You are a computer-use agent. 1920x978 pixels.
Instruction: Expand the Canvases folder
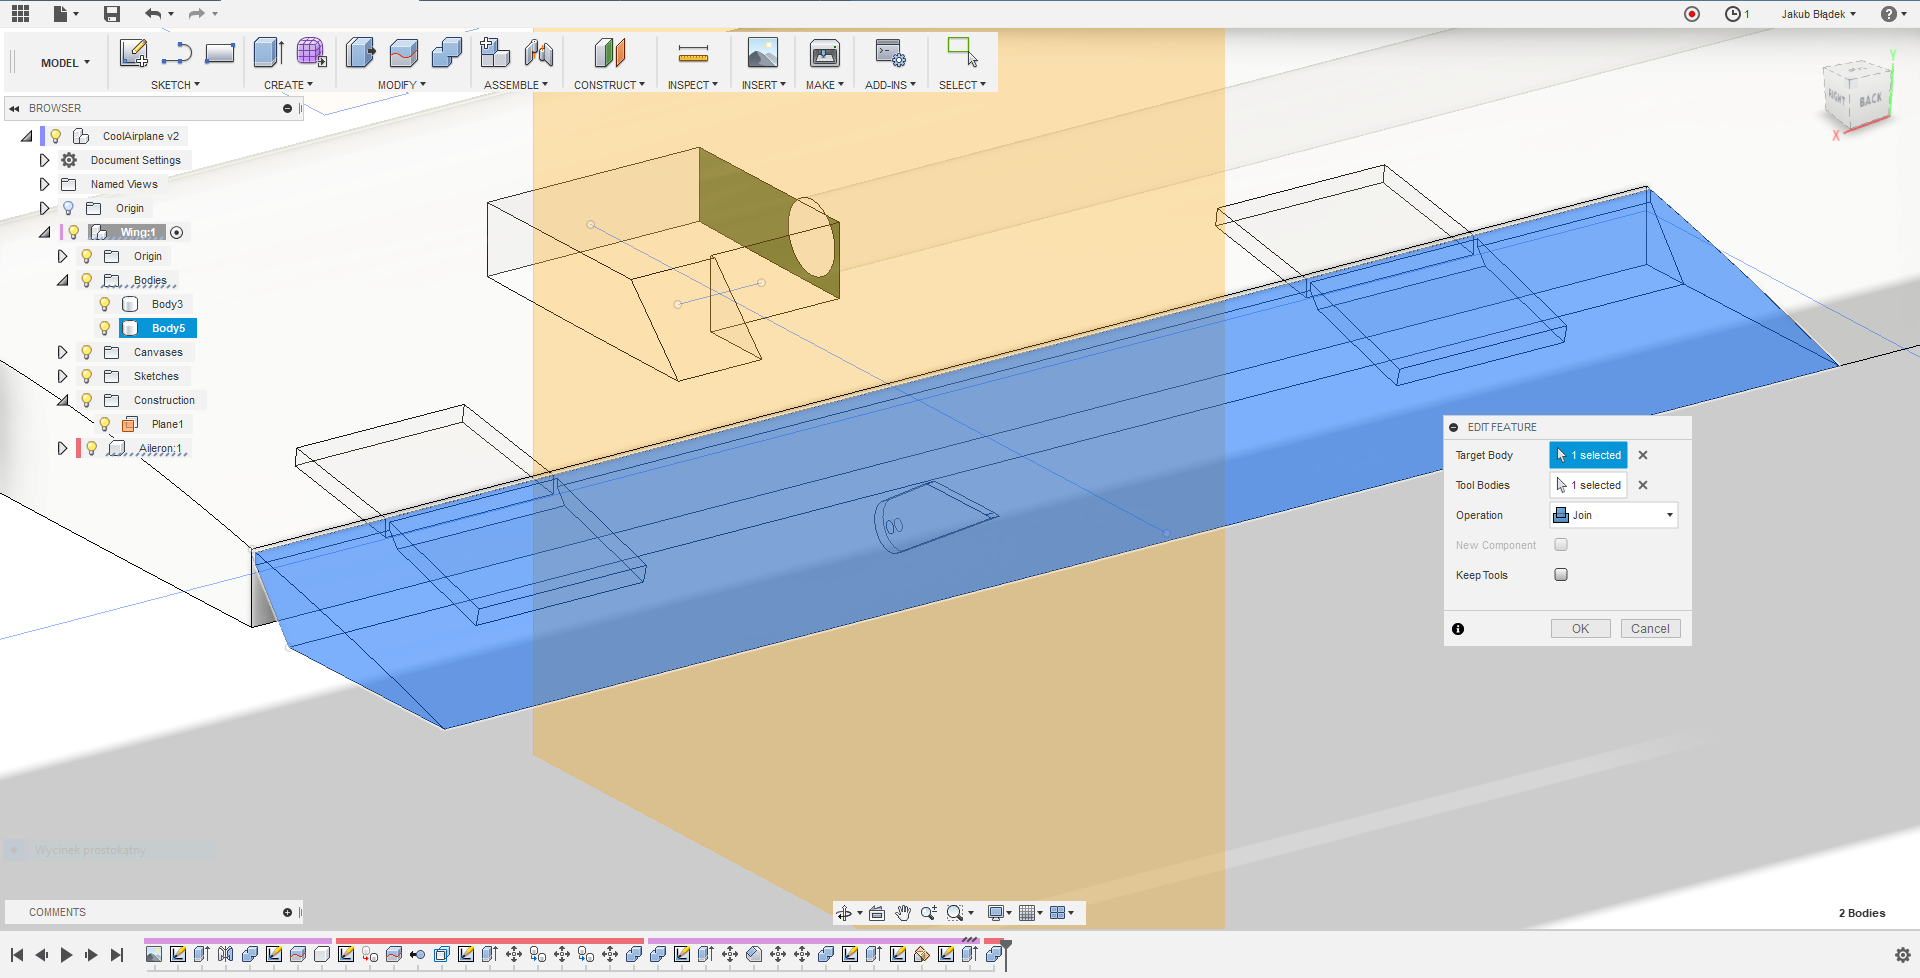(x=62, y=352)
